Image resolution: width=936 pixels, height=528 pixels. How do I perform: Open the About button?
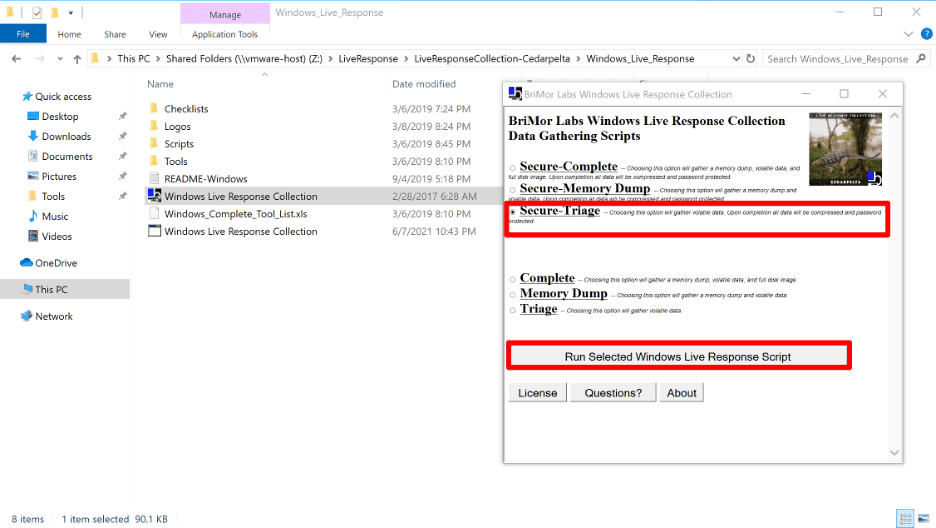pyautogui.click(x=682, y=393)
